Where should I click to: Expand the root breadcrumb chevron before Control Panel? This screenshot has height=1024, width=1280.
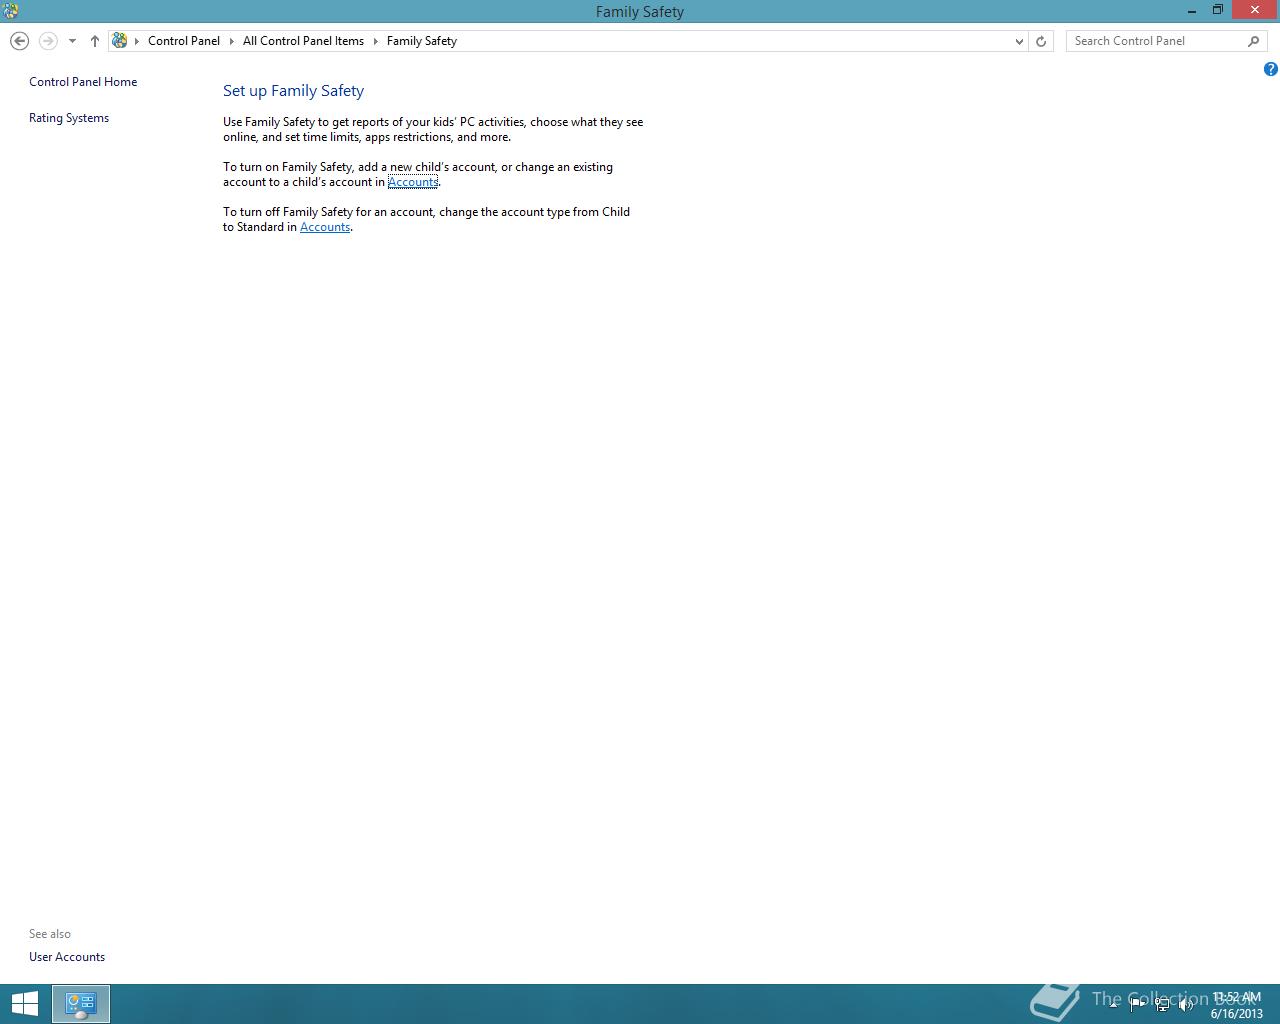[x=137, y=41]
